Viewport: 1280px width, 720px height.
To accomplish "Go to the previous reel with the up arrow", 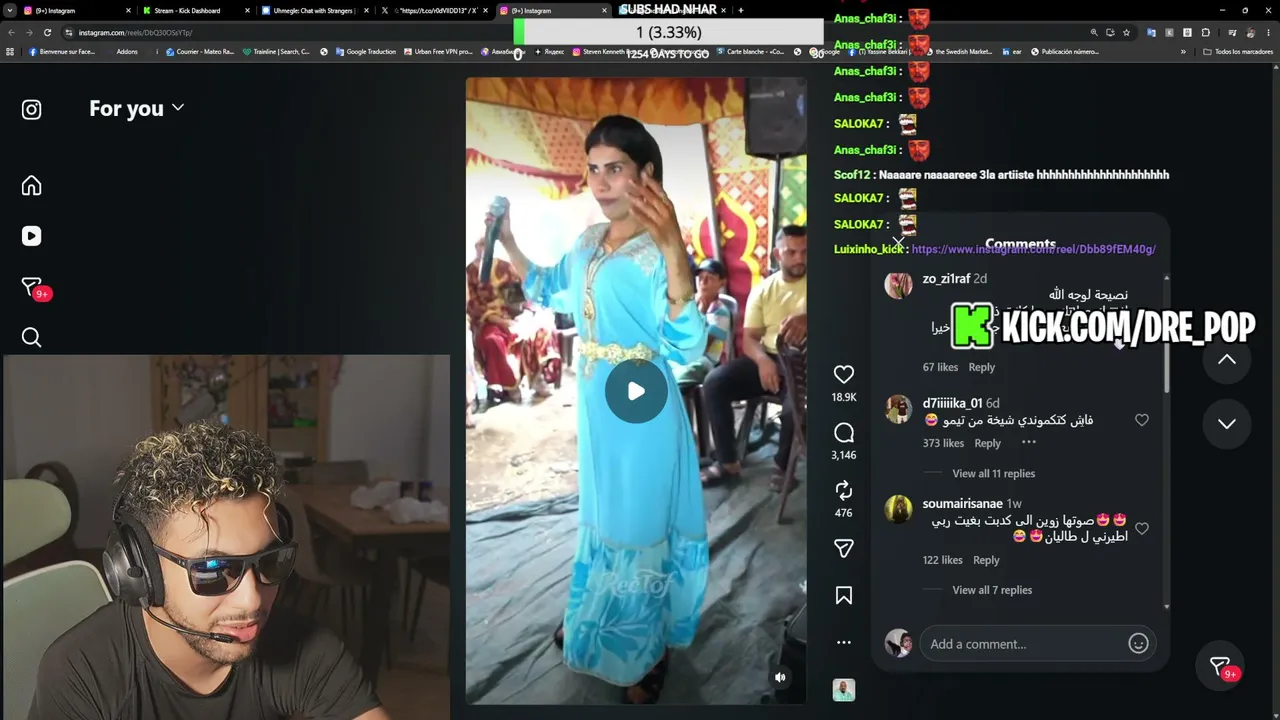I will pyautogui.click(x=1227, y=360).
